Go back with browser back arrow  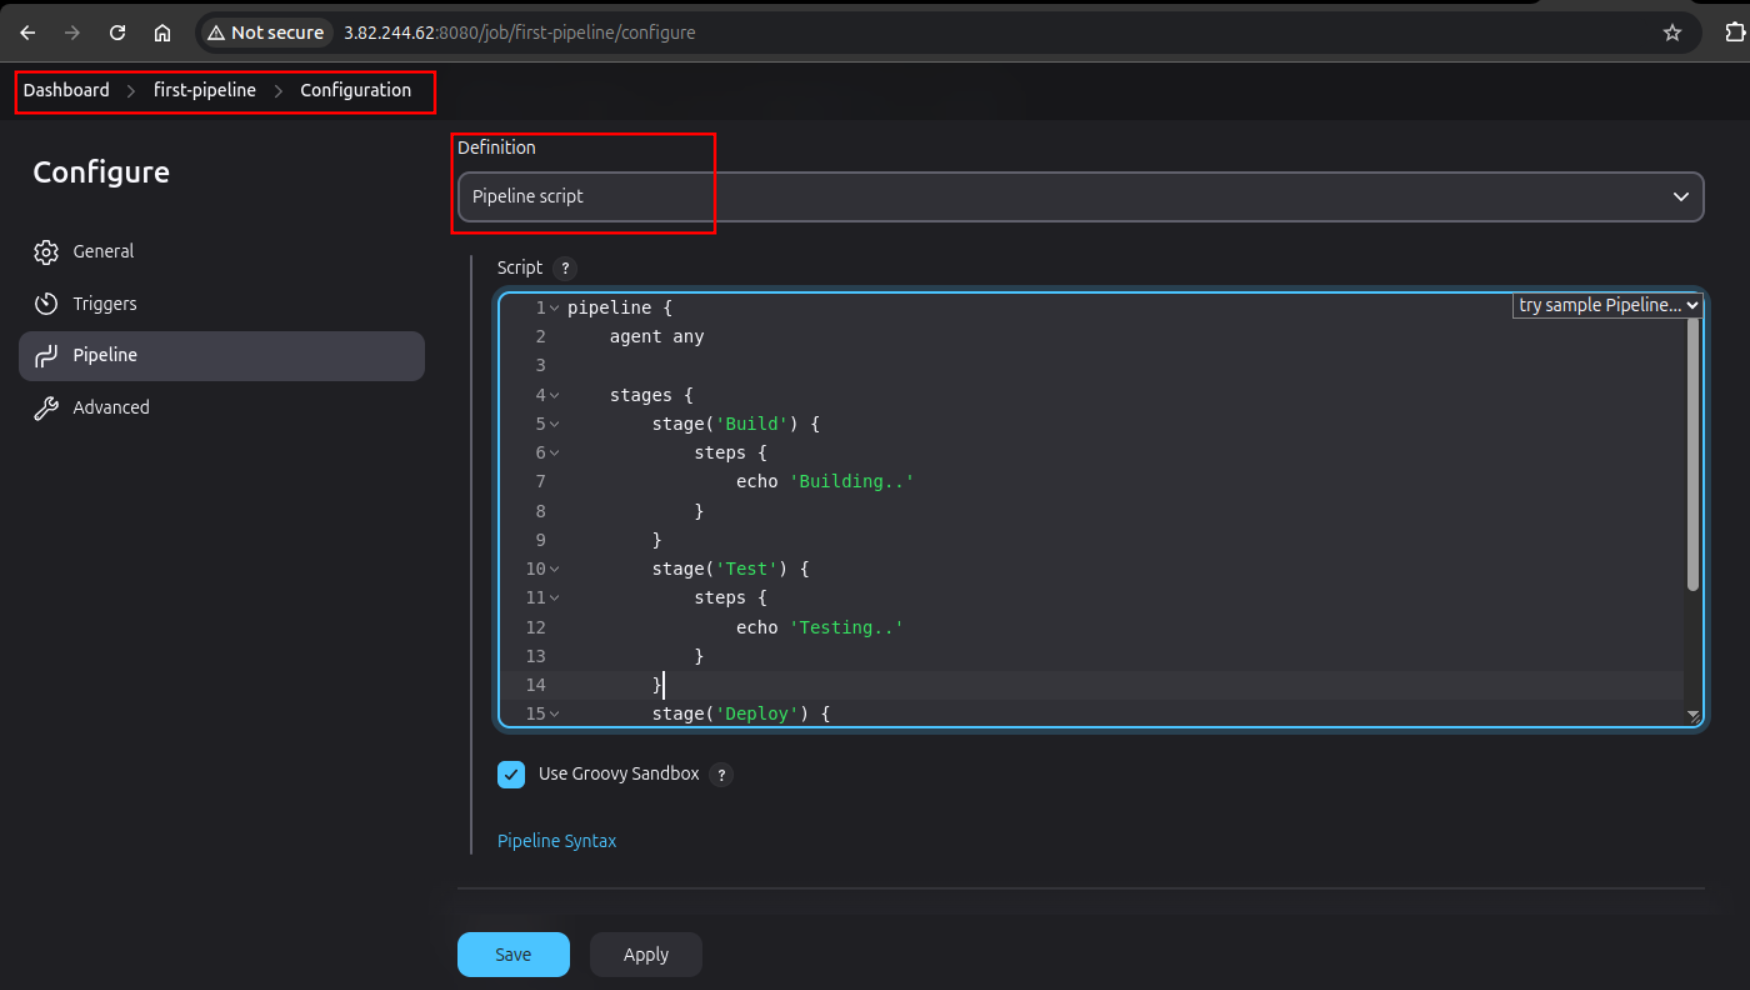click(x=28, y=33)
